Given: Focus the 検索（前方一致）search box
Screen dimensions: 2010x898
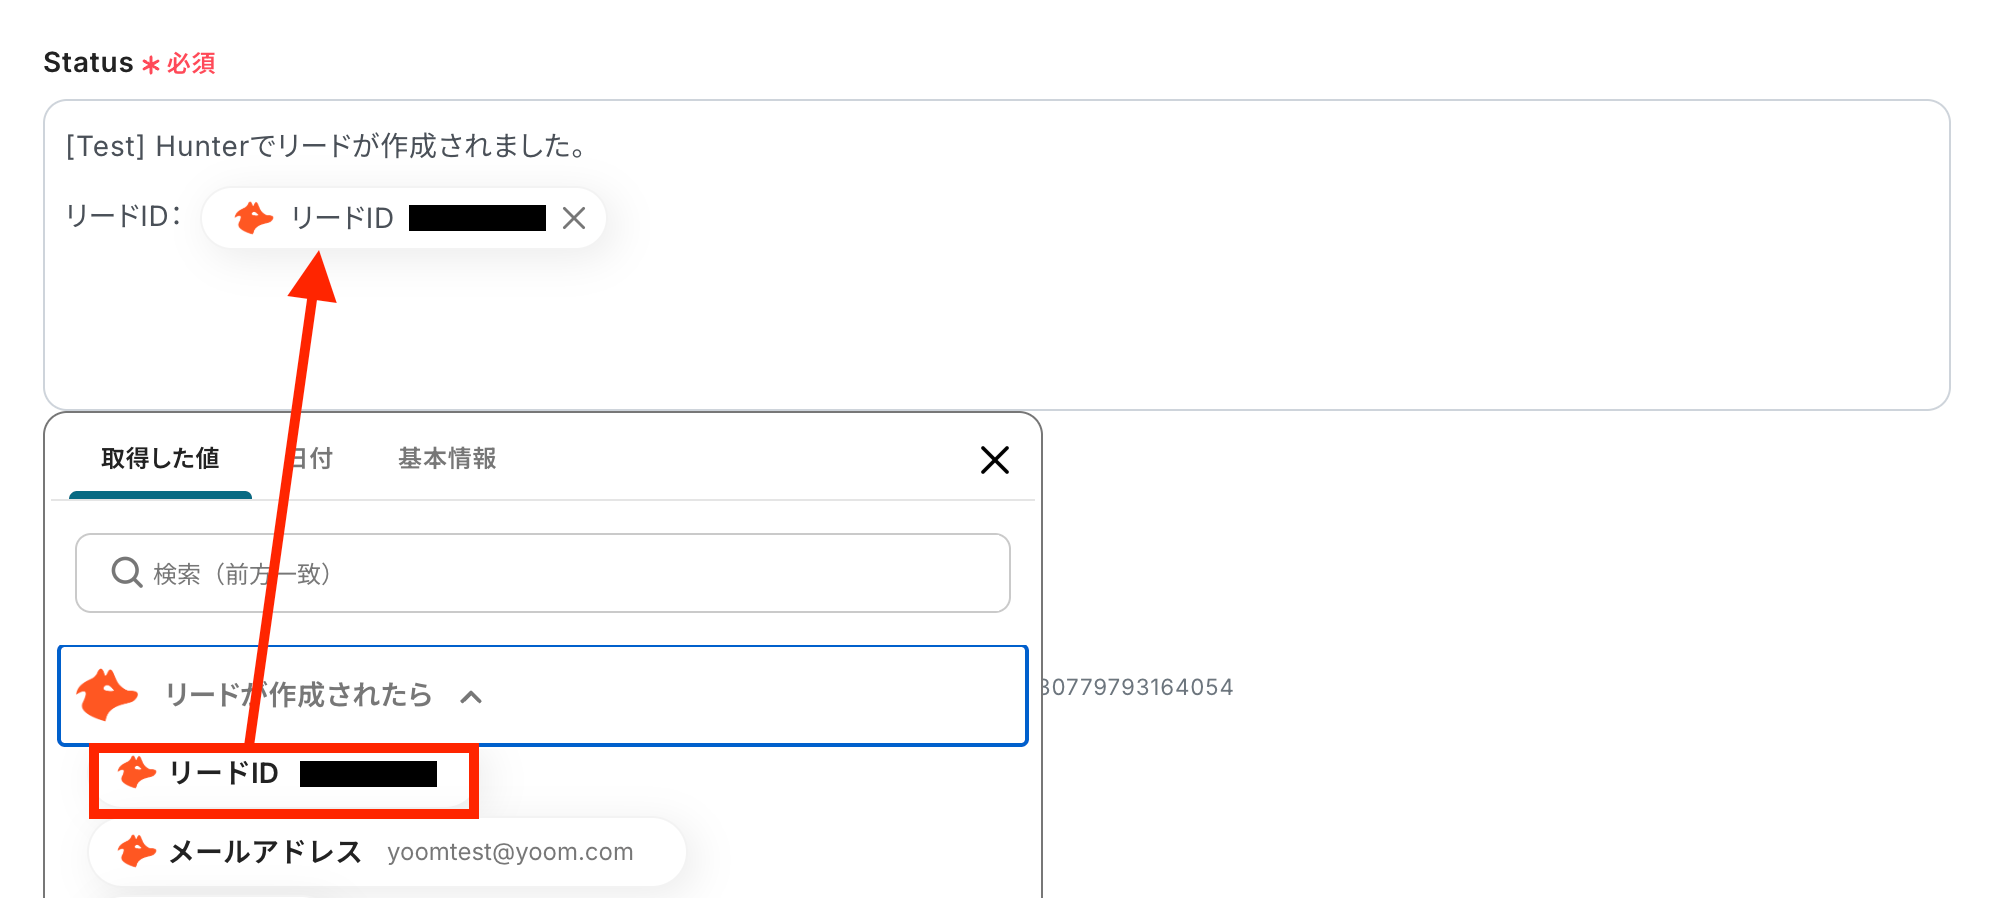Looking at the screenshot, I should [x=560, y=573].
